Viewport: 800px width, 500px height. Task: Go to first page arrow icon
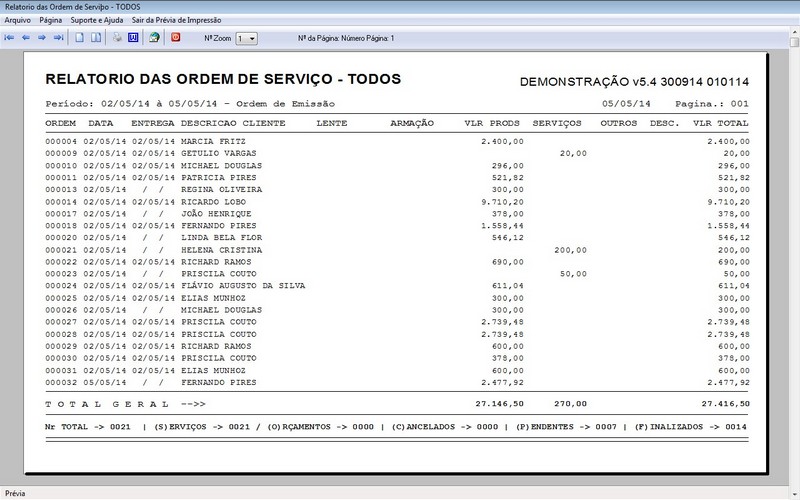(9, 38)
